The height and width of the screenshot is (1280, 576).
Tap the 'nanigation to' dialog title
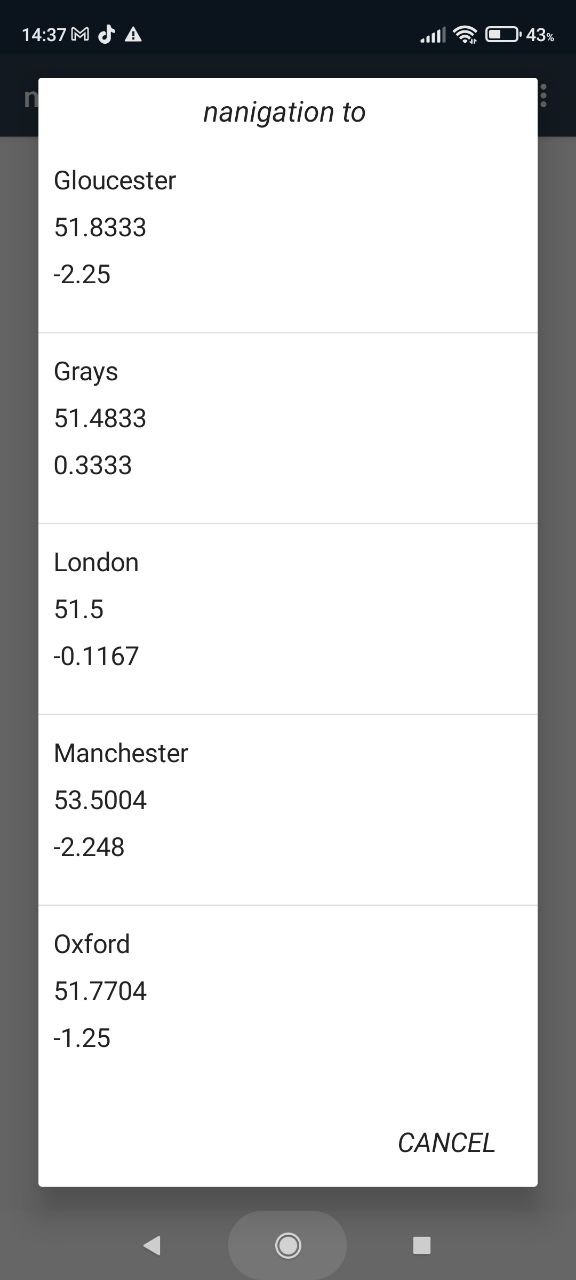tap(285, 112)
